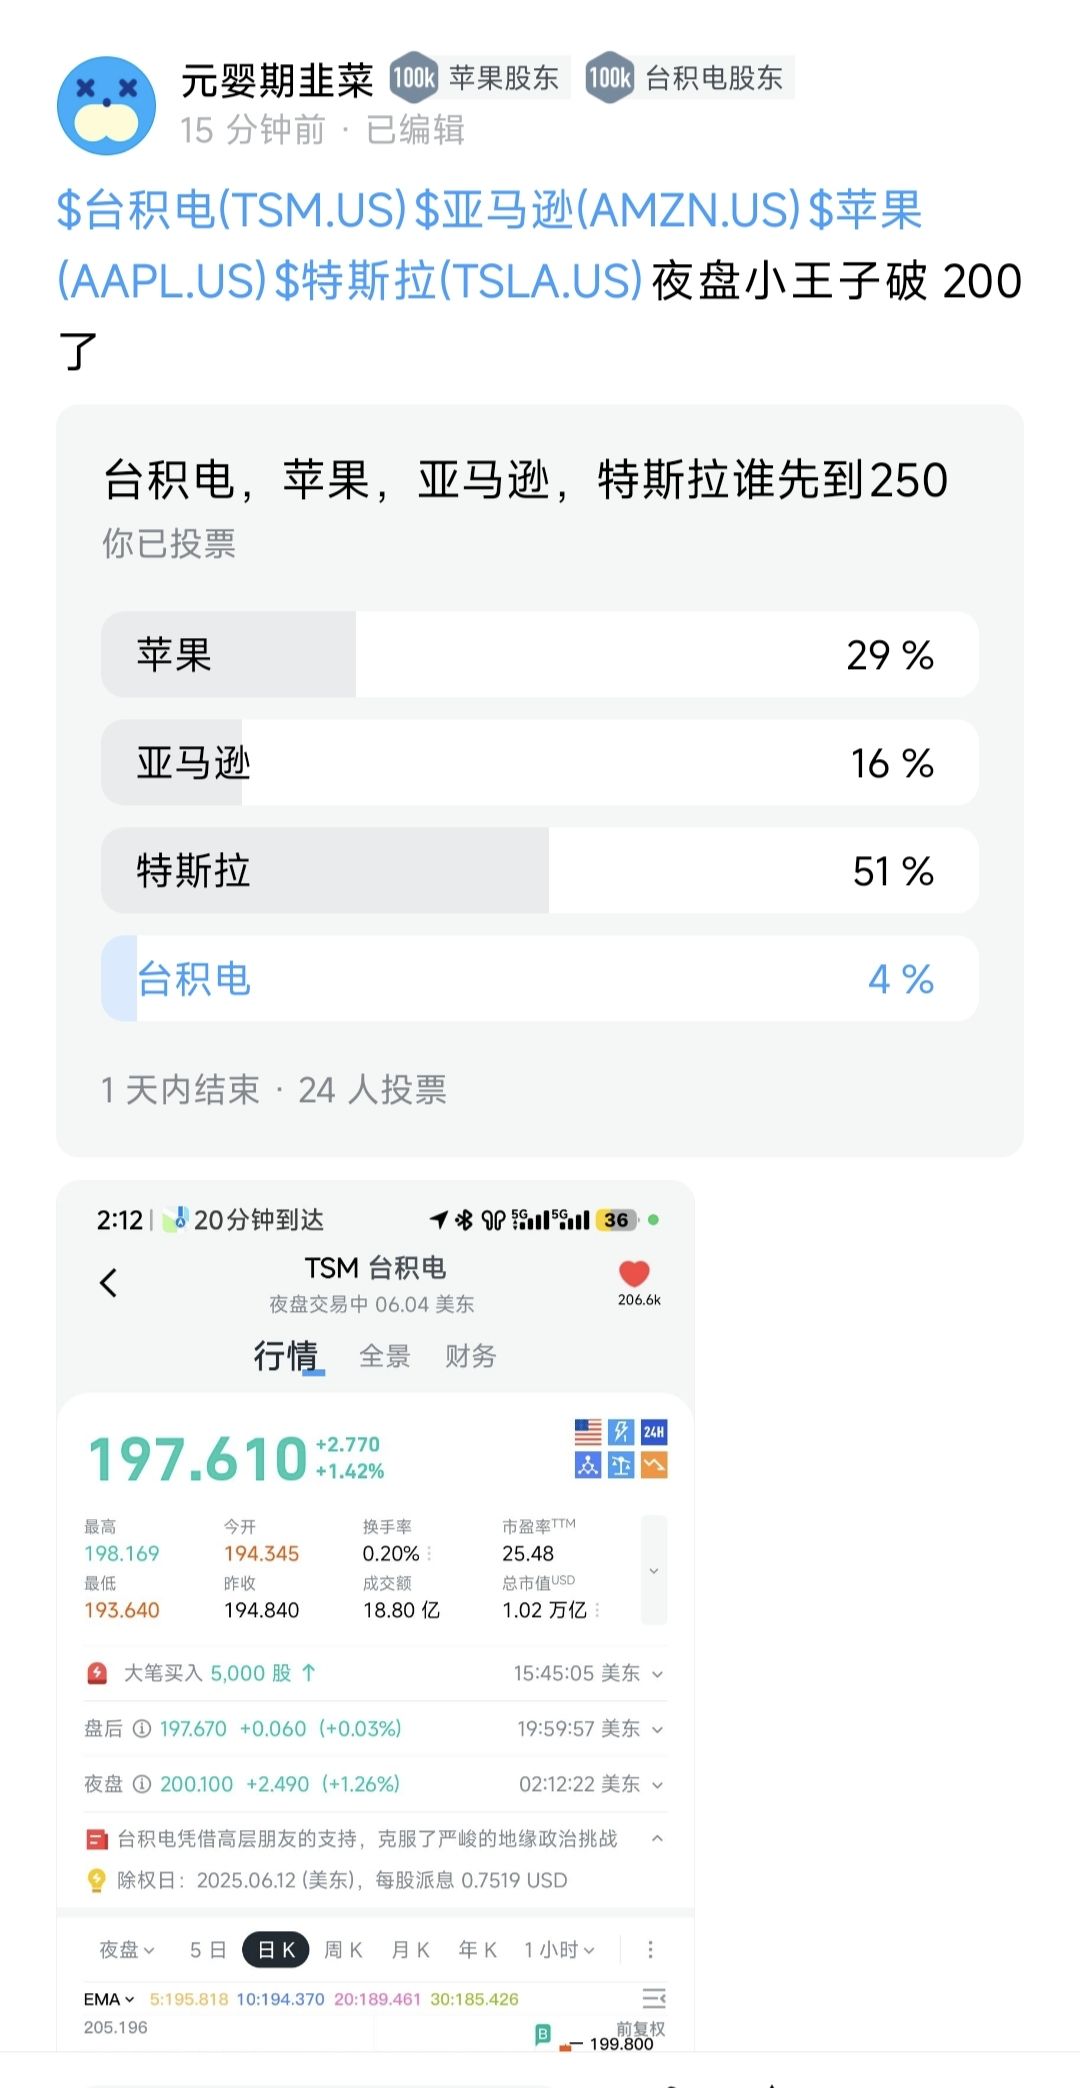Open the poster's blue avatar
Image resolution: width=1080 pixels, height=2088 pixels.
pos(106,106)
